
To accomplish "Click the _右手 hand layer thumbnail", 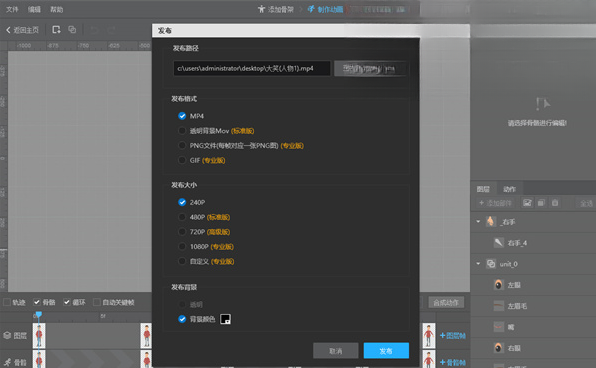I will tap(491, 221).
